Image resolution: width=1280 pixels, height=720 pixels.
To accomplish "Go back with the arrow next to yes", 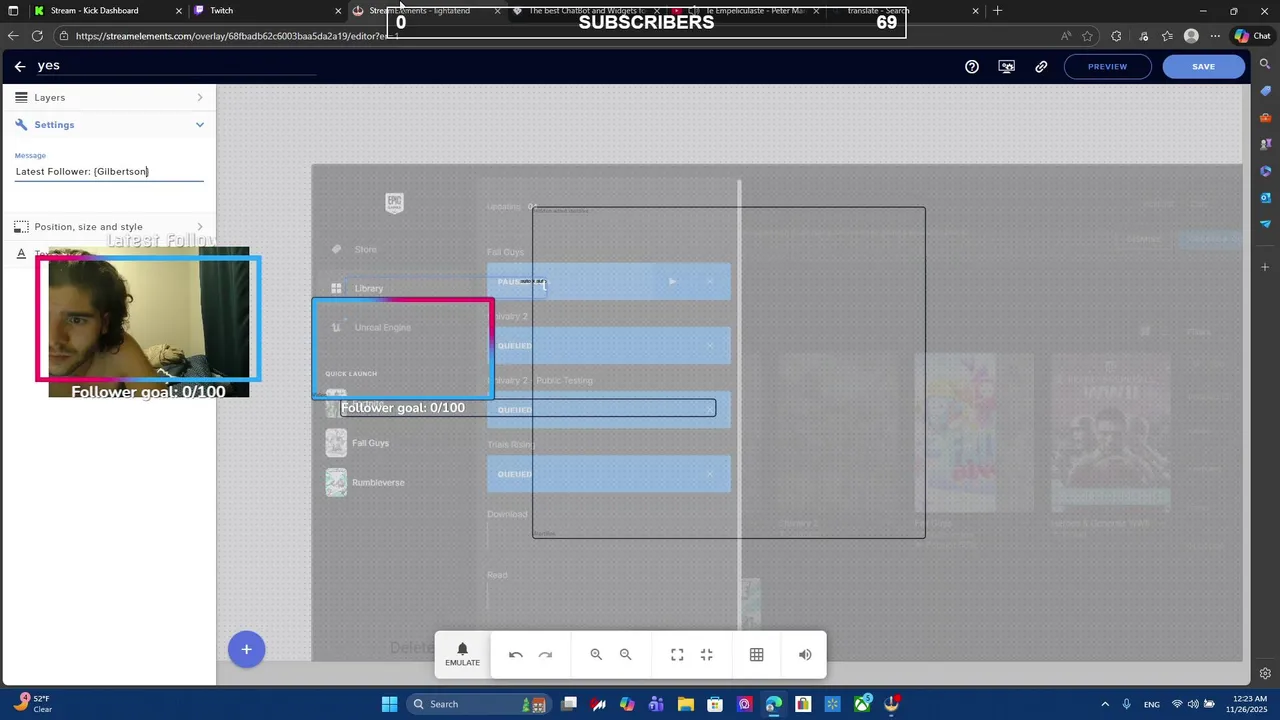I will coord(20,66).
